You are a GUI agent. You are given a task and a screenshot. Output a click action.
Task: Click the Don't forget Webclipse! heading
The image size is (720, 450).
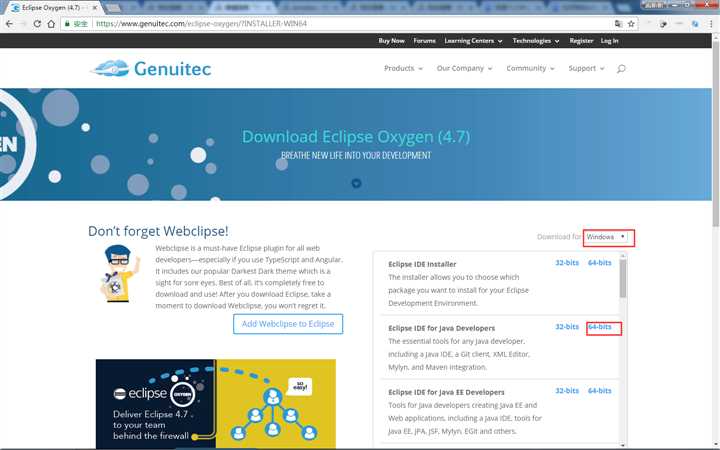(x=158, y=231)
